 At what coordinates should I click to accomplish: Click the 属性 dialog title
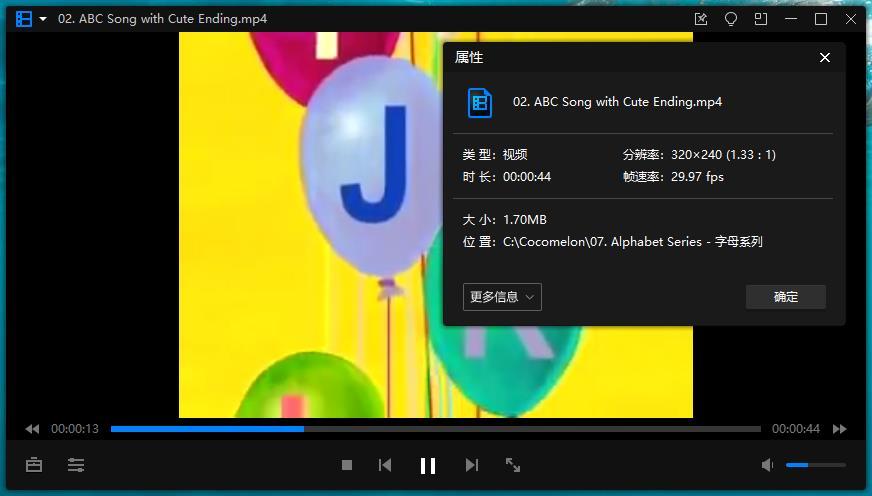point(469,57)
